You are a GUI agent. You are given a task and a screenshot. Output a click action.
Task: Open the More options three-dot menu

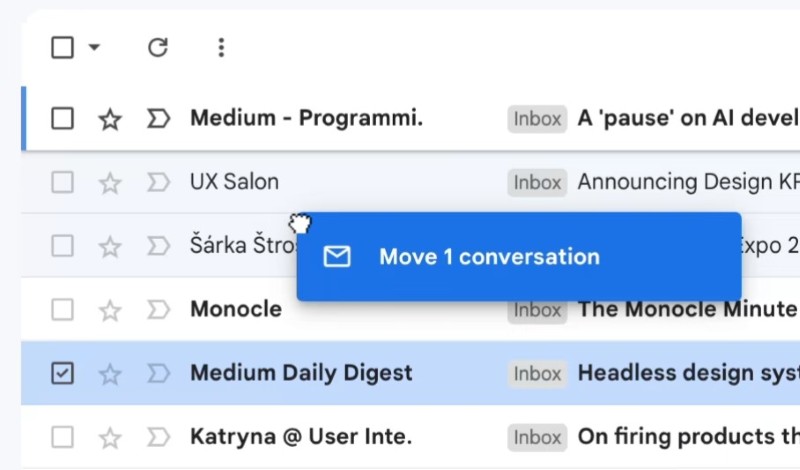(221, 47)
